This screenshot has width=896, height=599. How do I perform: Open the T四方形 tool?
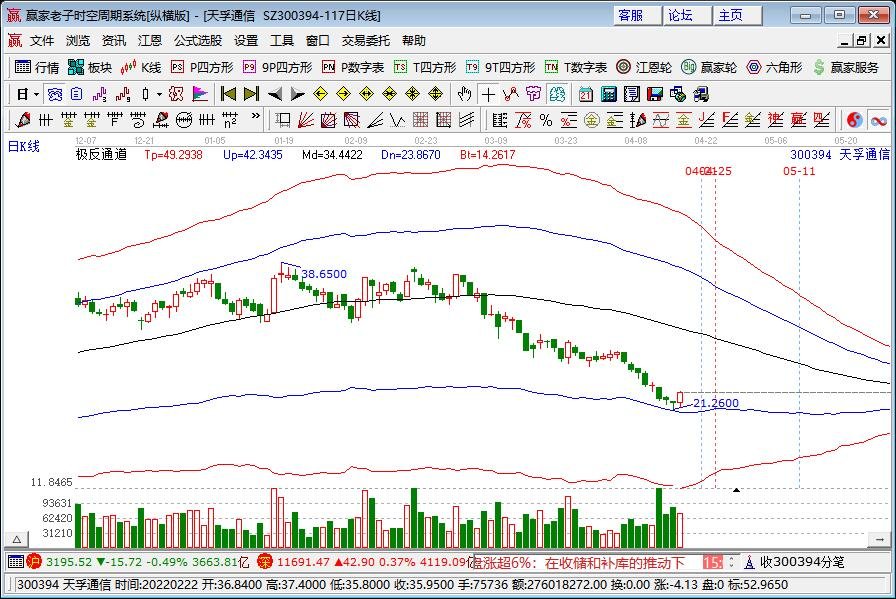(425, 67)
